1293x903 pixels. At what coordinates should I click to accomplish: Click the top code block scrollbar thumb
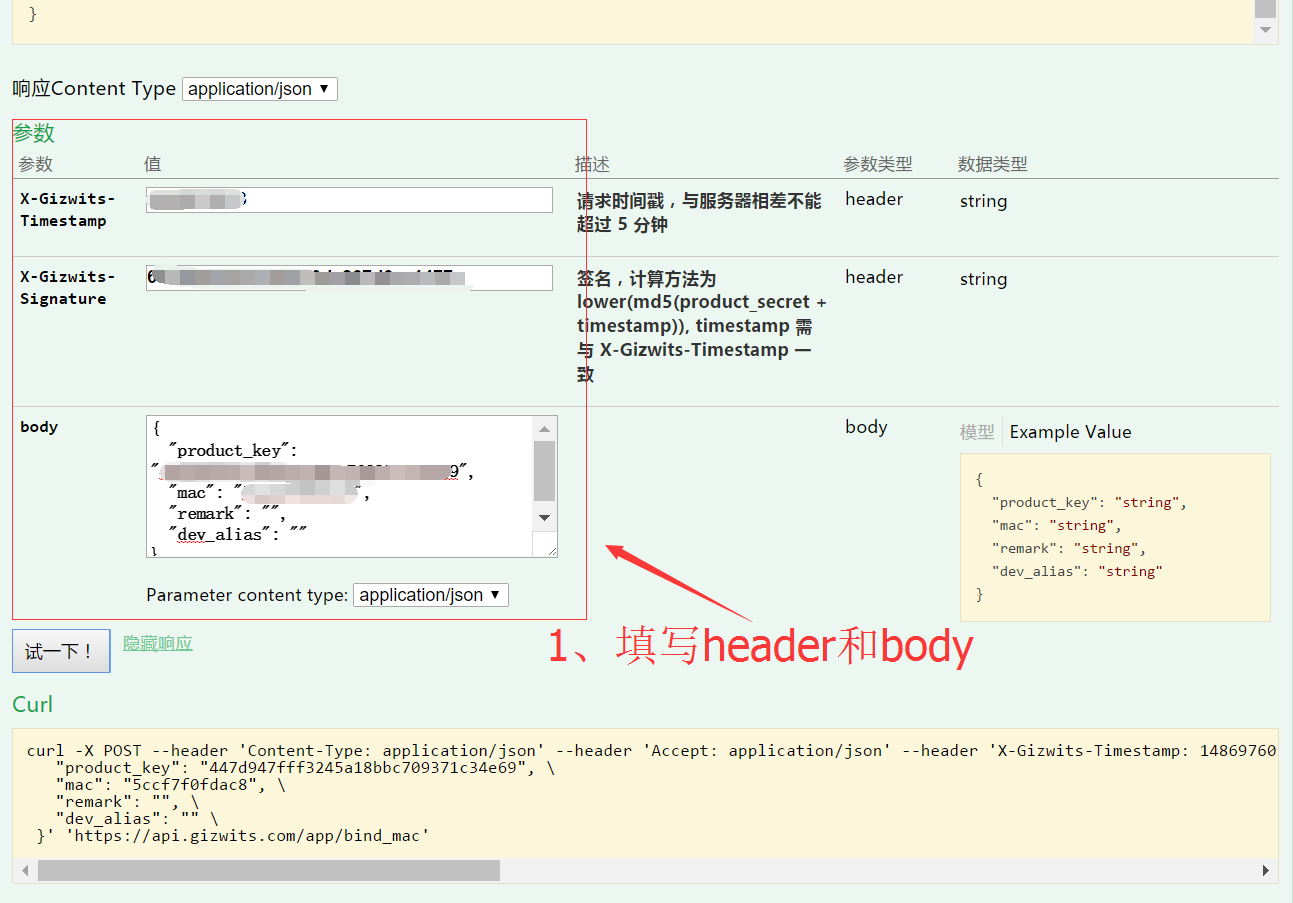coord(1265,8)
